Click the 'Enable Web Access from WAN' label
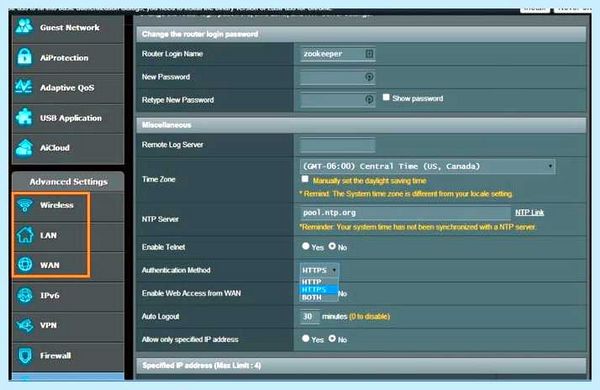This screenshot has height=390, width=600. (191, 293)
